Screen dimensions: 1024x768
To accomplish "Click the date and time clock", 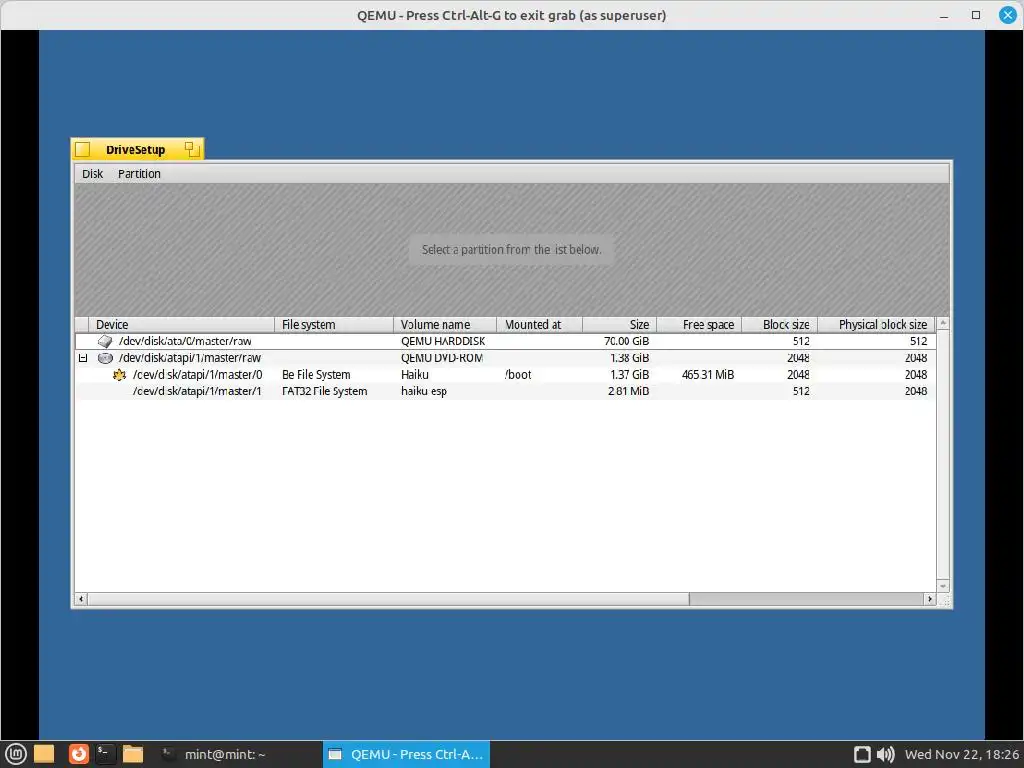I will pyautogui.click(x=961, y=754).
